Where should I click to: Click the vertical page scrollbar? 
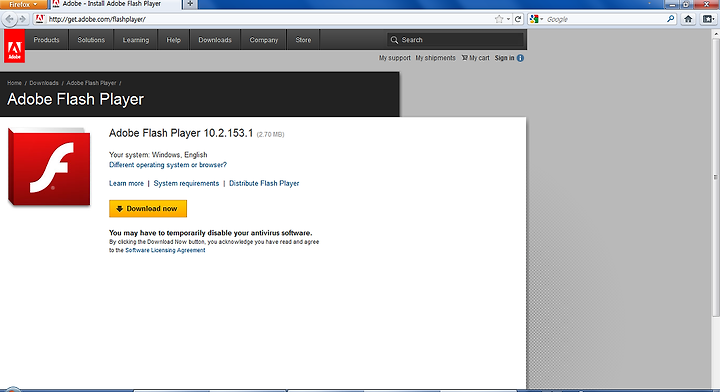pos(715,177)
